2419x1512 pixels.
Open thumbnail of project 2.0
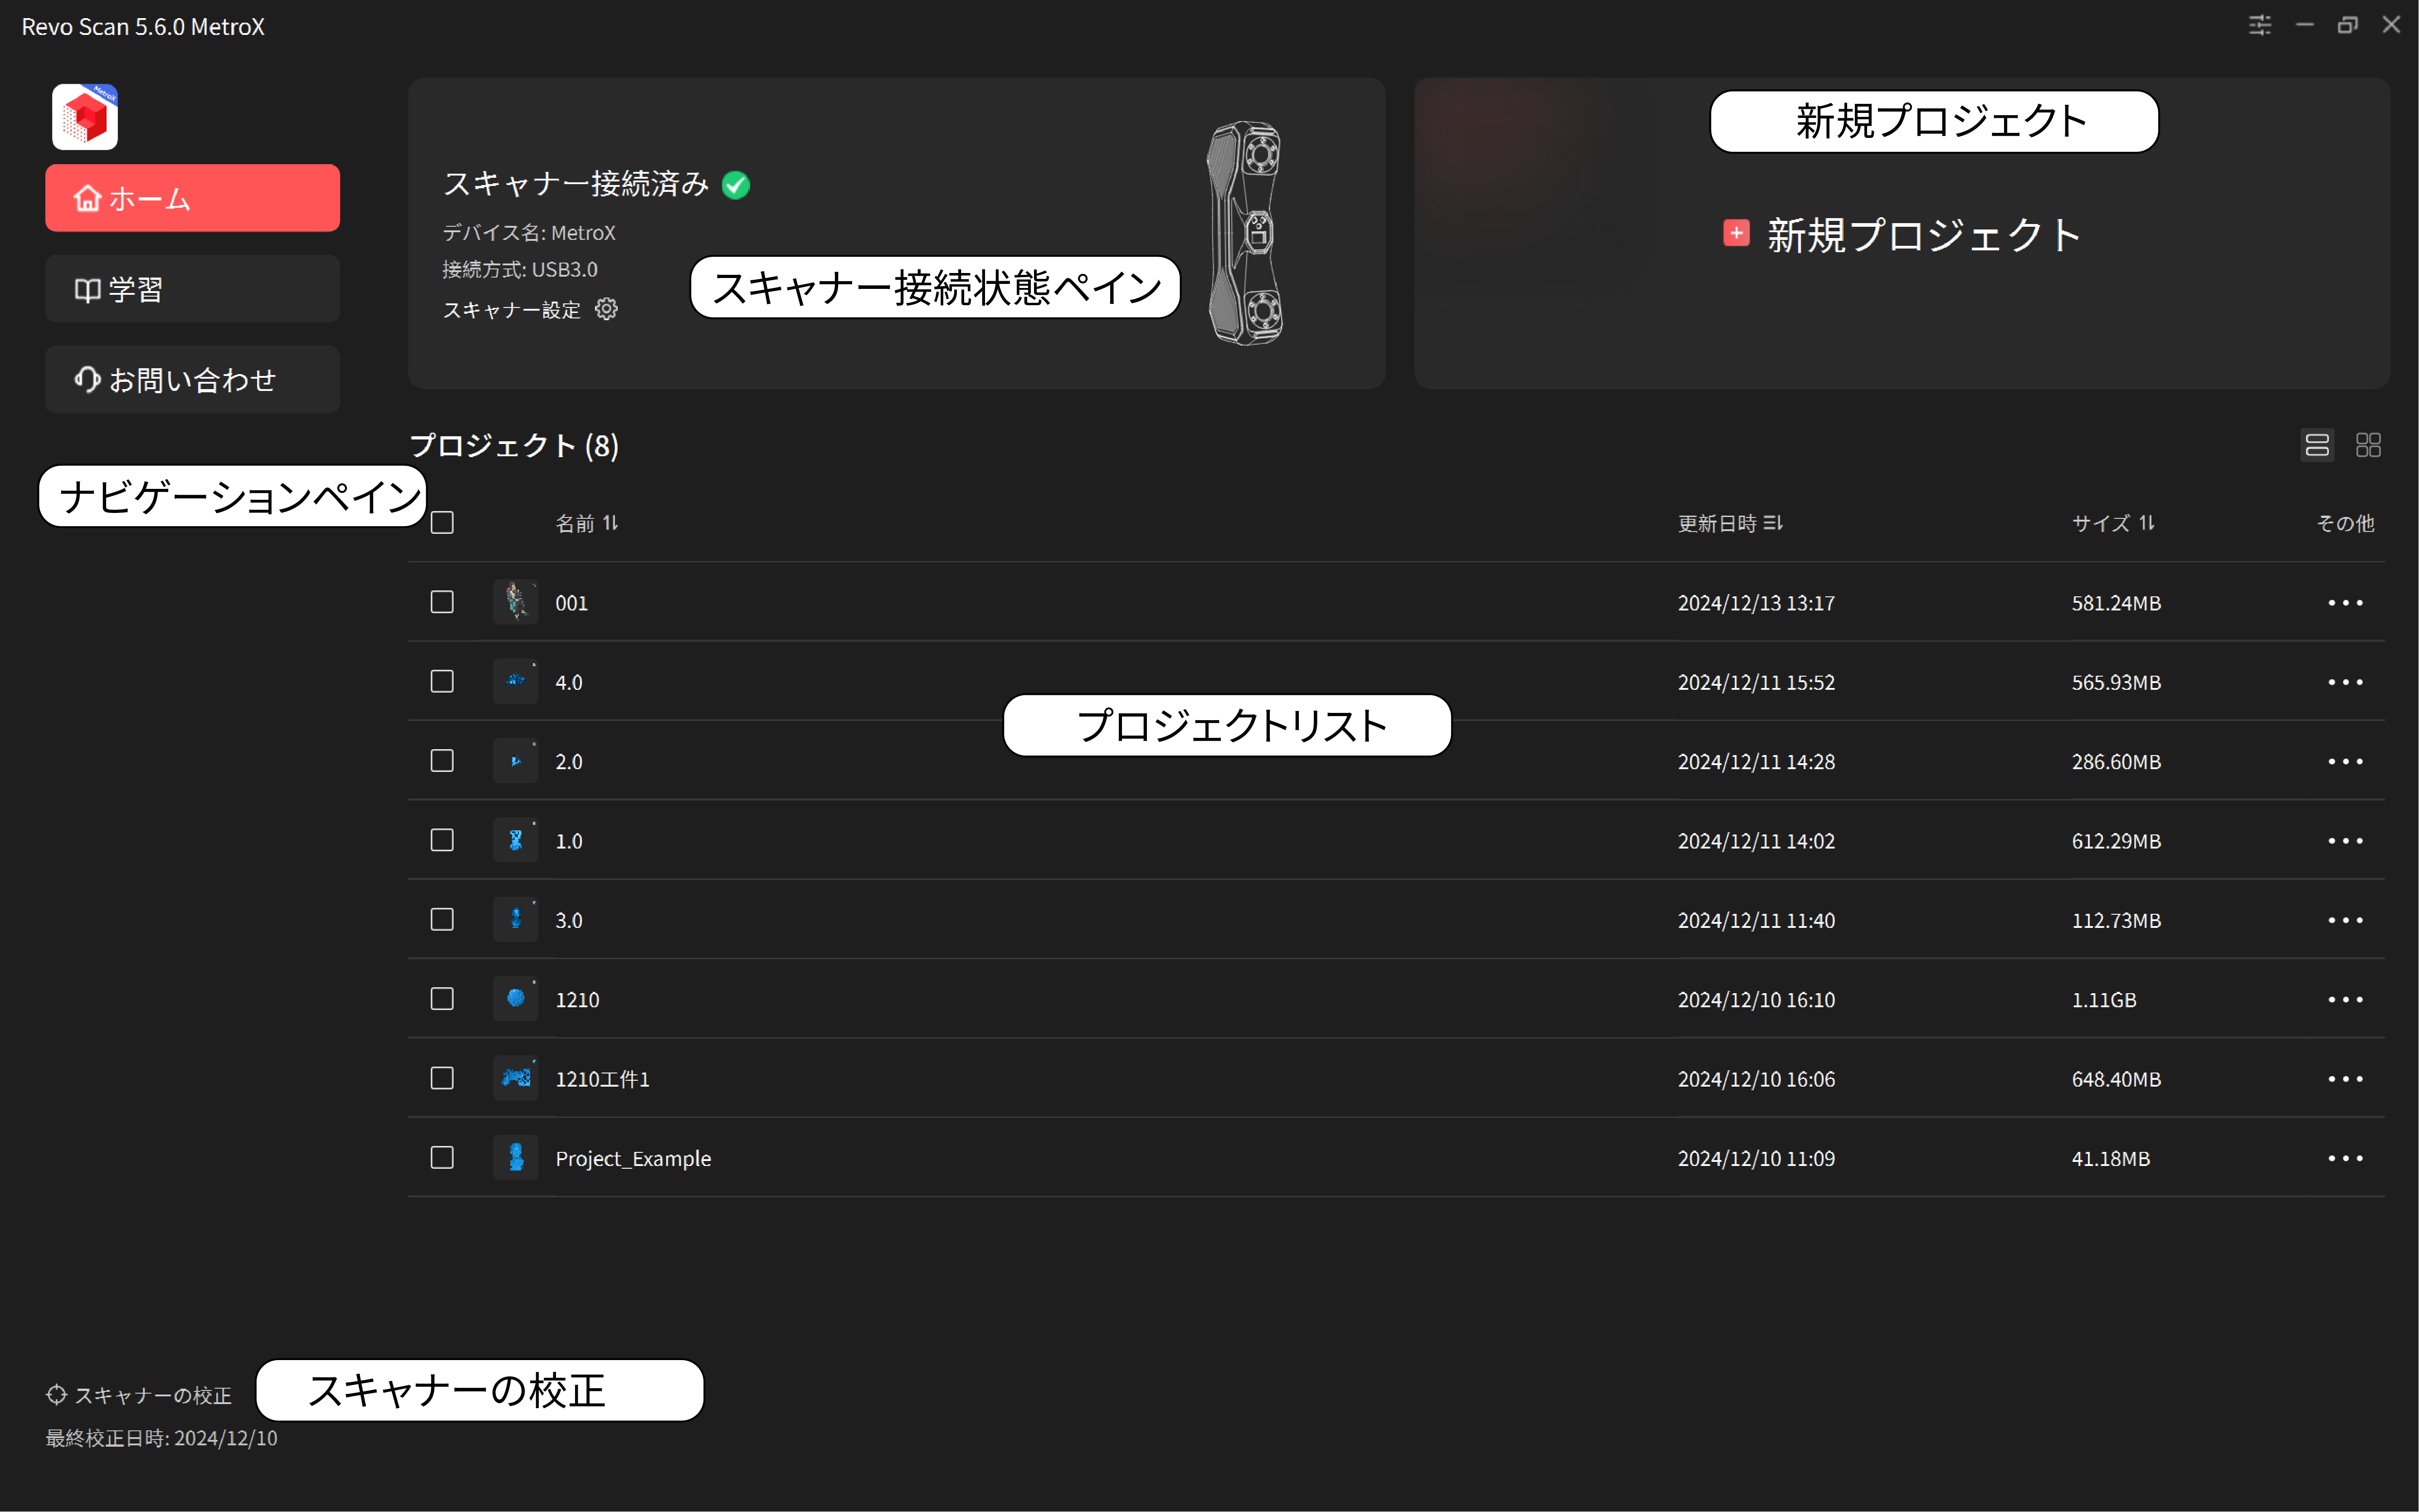tap(515, 761)
